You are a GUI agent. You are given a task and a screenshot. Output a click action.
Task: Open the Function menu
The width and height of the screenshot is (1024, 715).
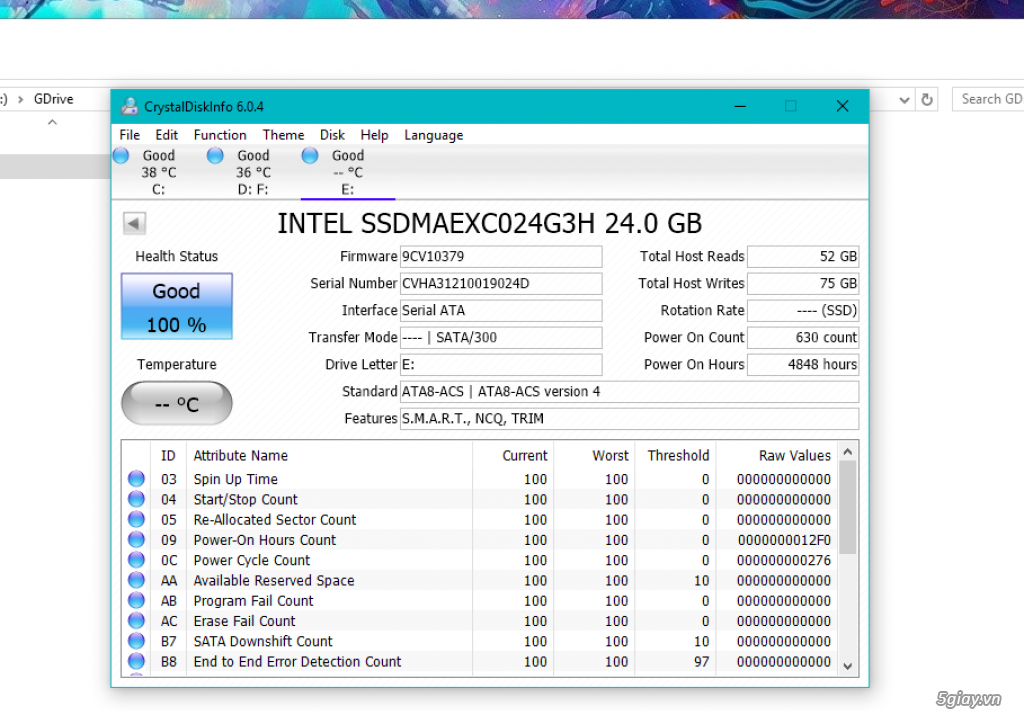pyautogui.click(x=220, y=135)
